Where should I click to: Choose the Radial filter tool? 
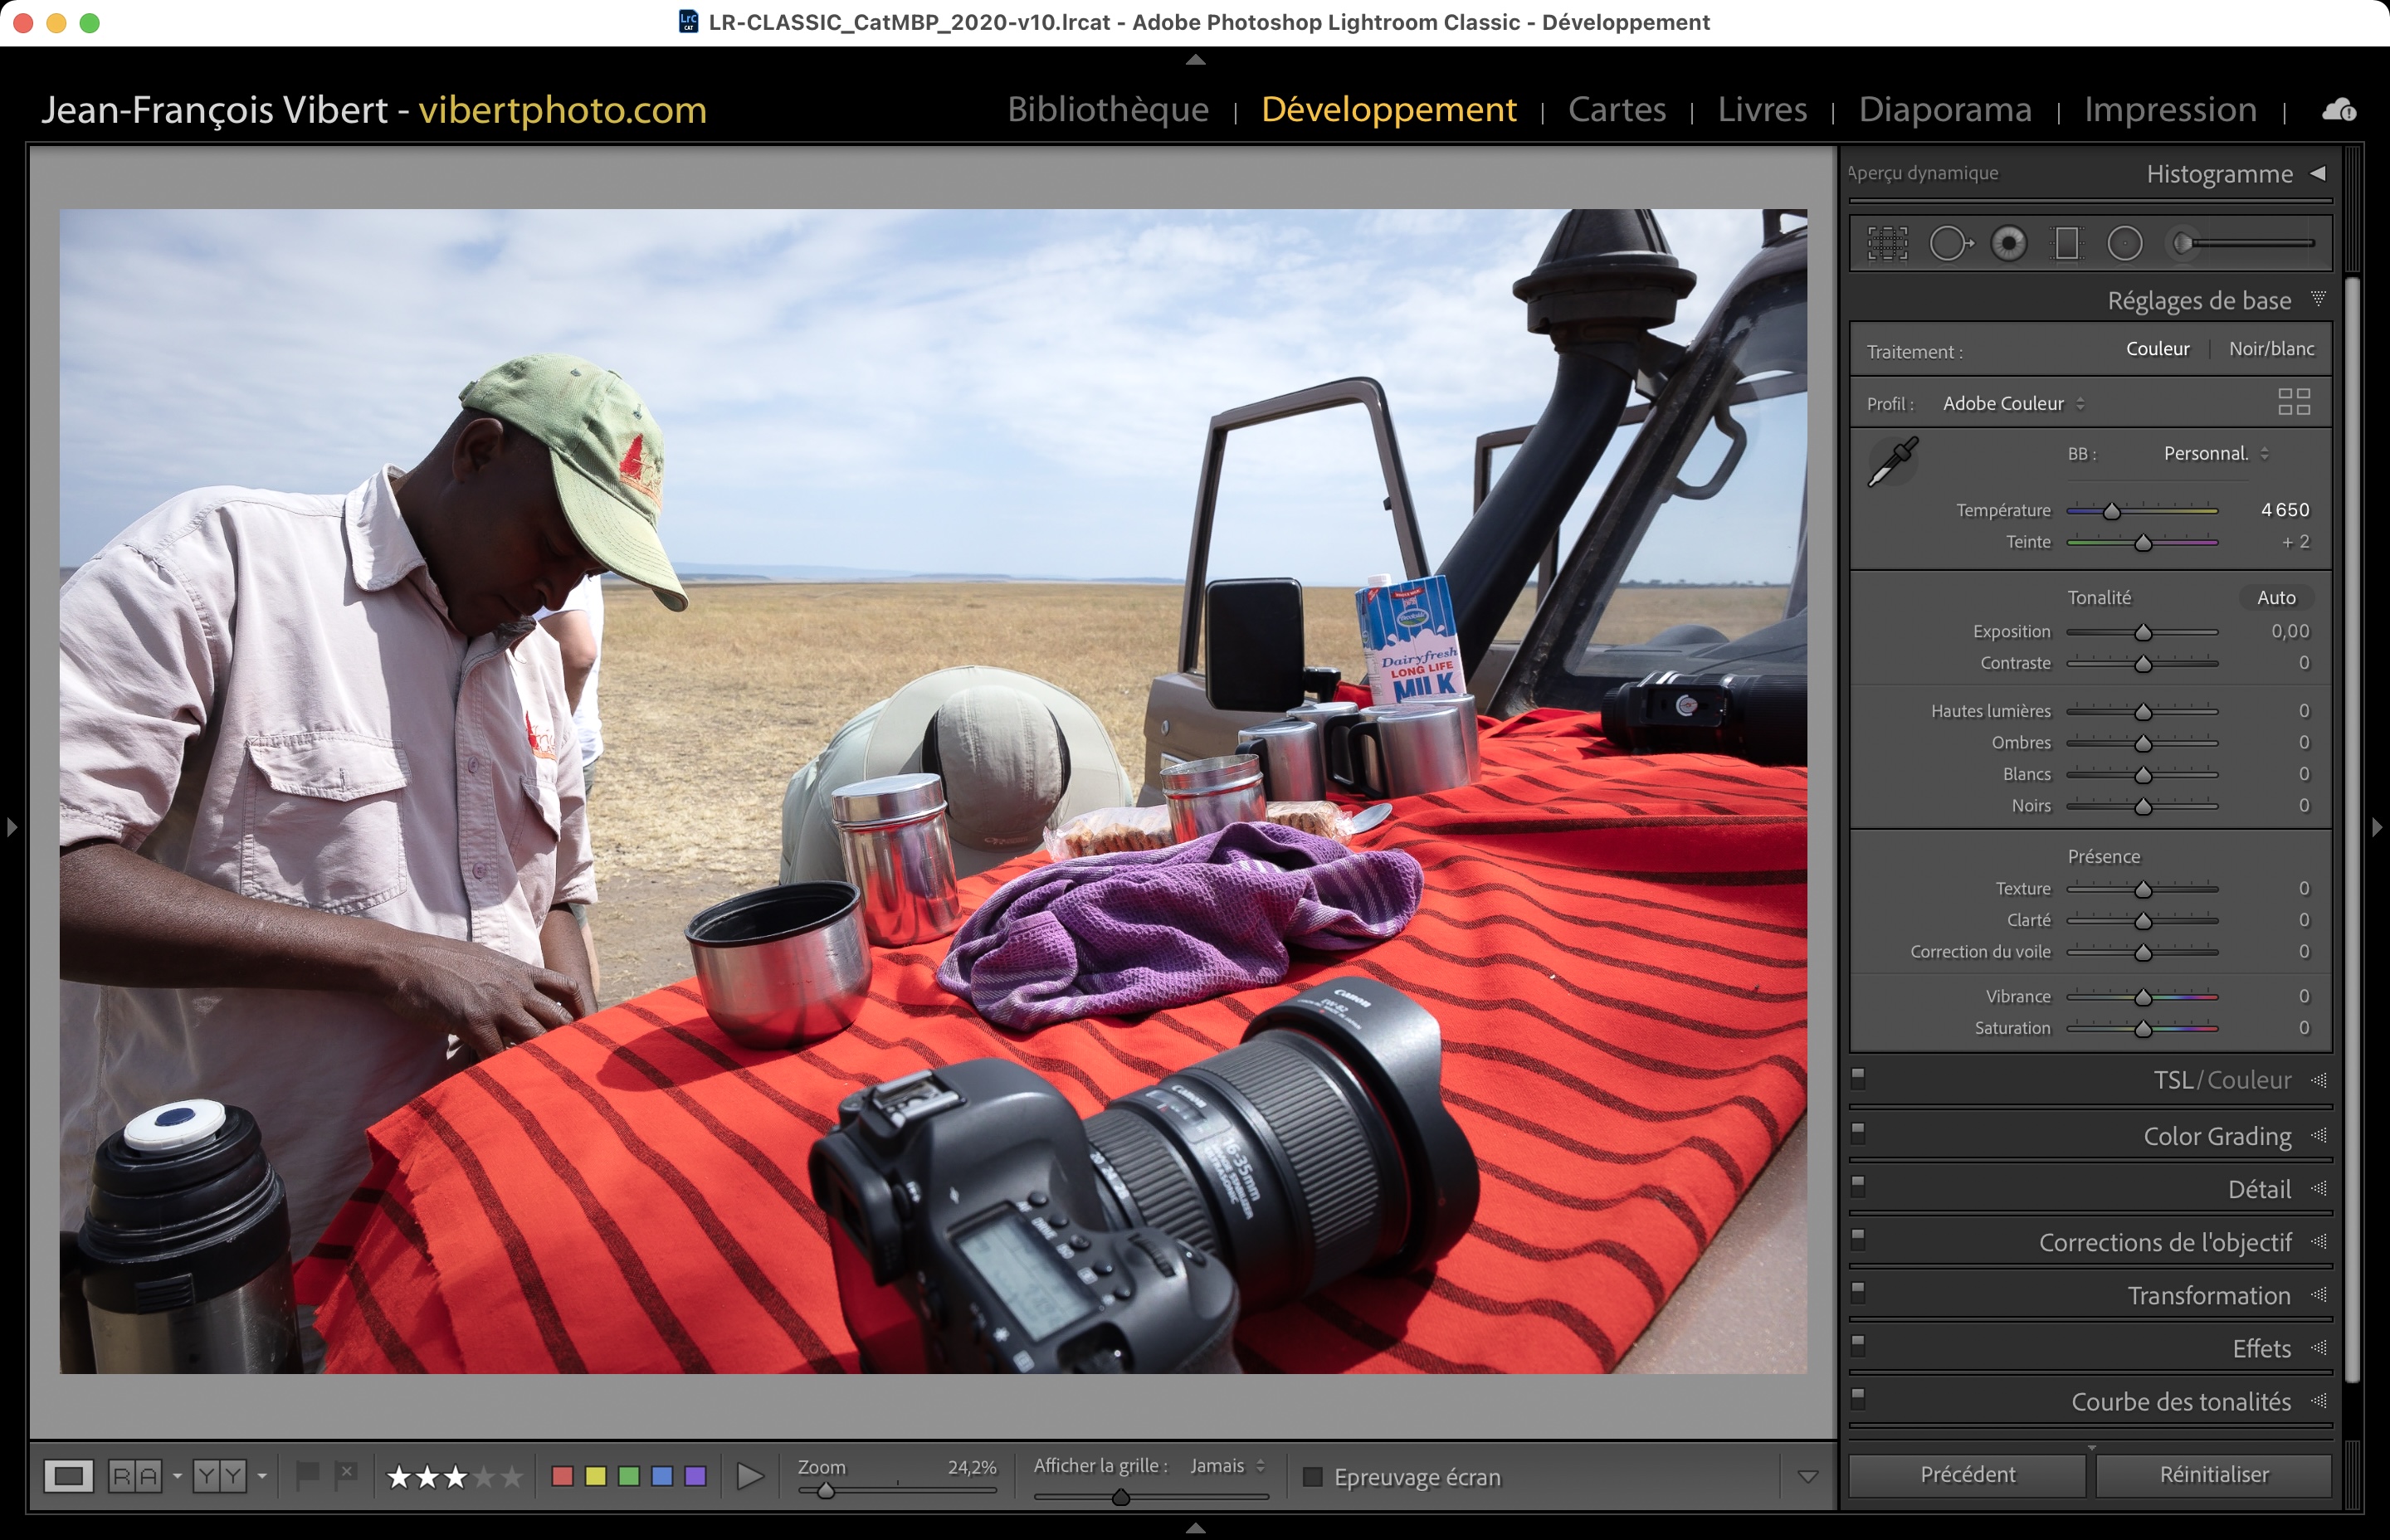2125,243
